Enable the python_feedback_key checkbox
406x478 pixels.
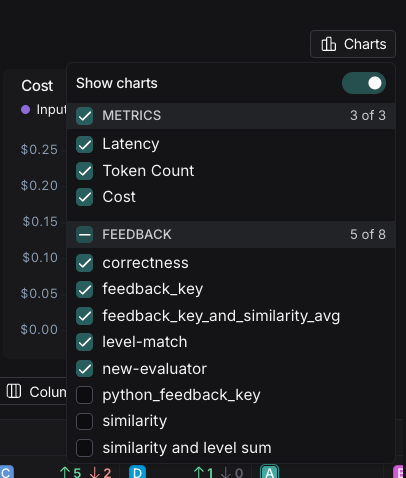tap(84, 395)
